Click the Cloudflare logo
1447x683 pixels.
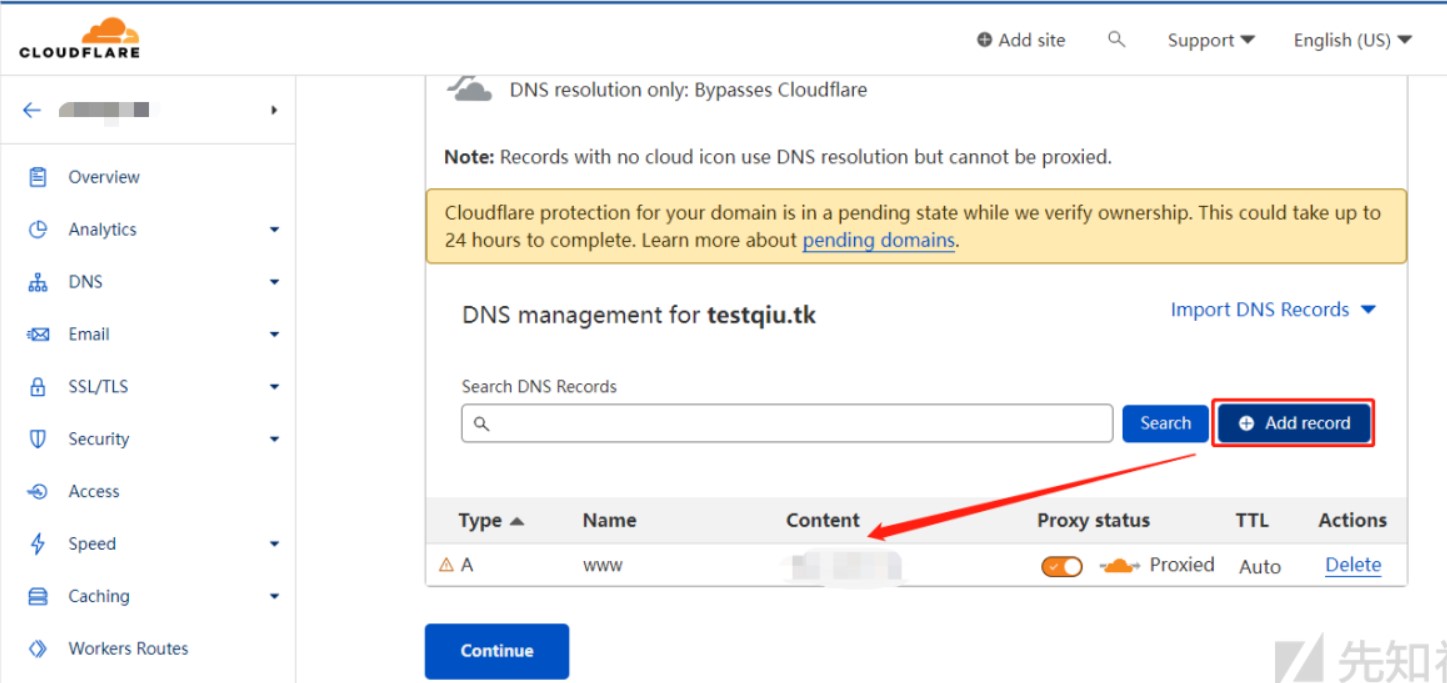pos(80,38)
